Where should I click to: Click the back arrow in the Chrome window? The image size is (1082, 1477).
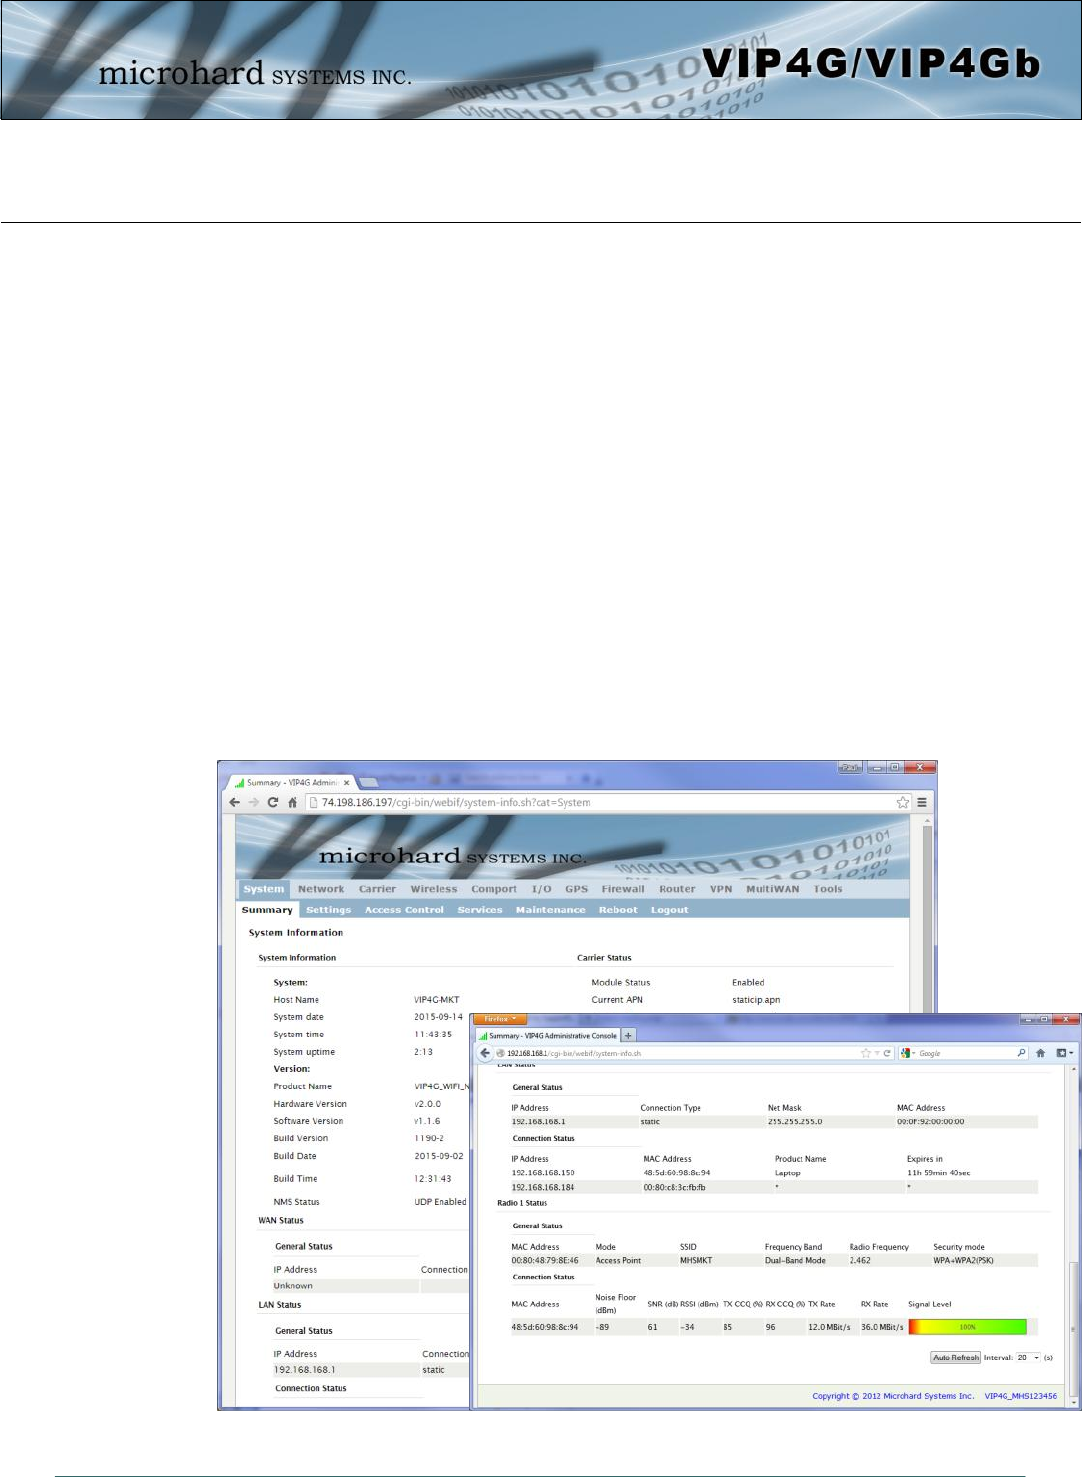point(235,802)
